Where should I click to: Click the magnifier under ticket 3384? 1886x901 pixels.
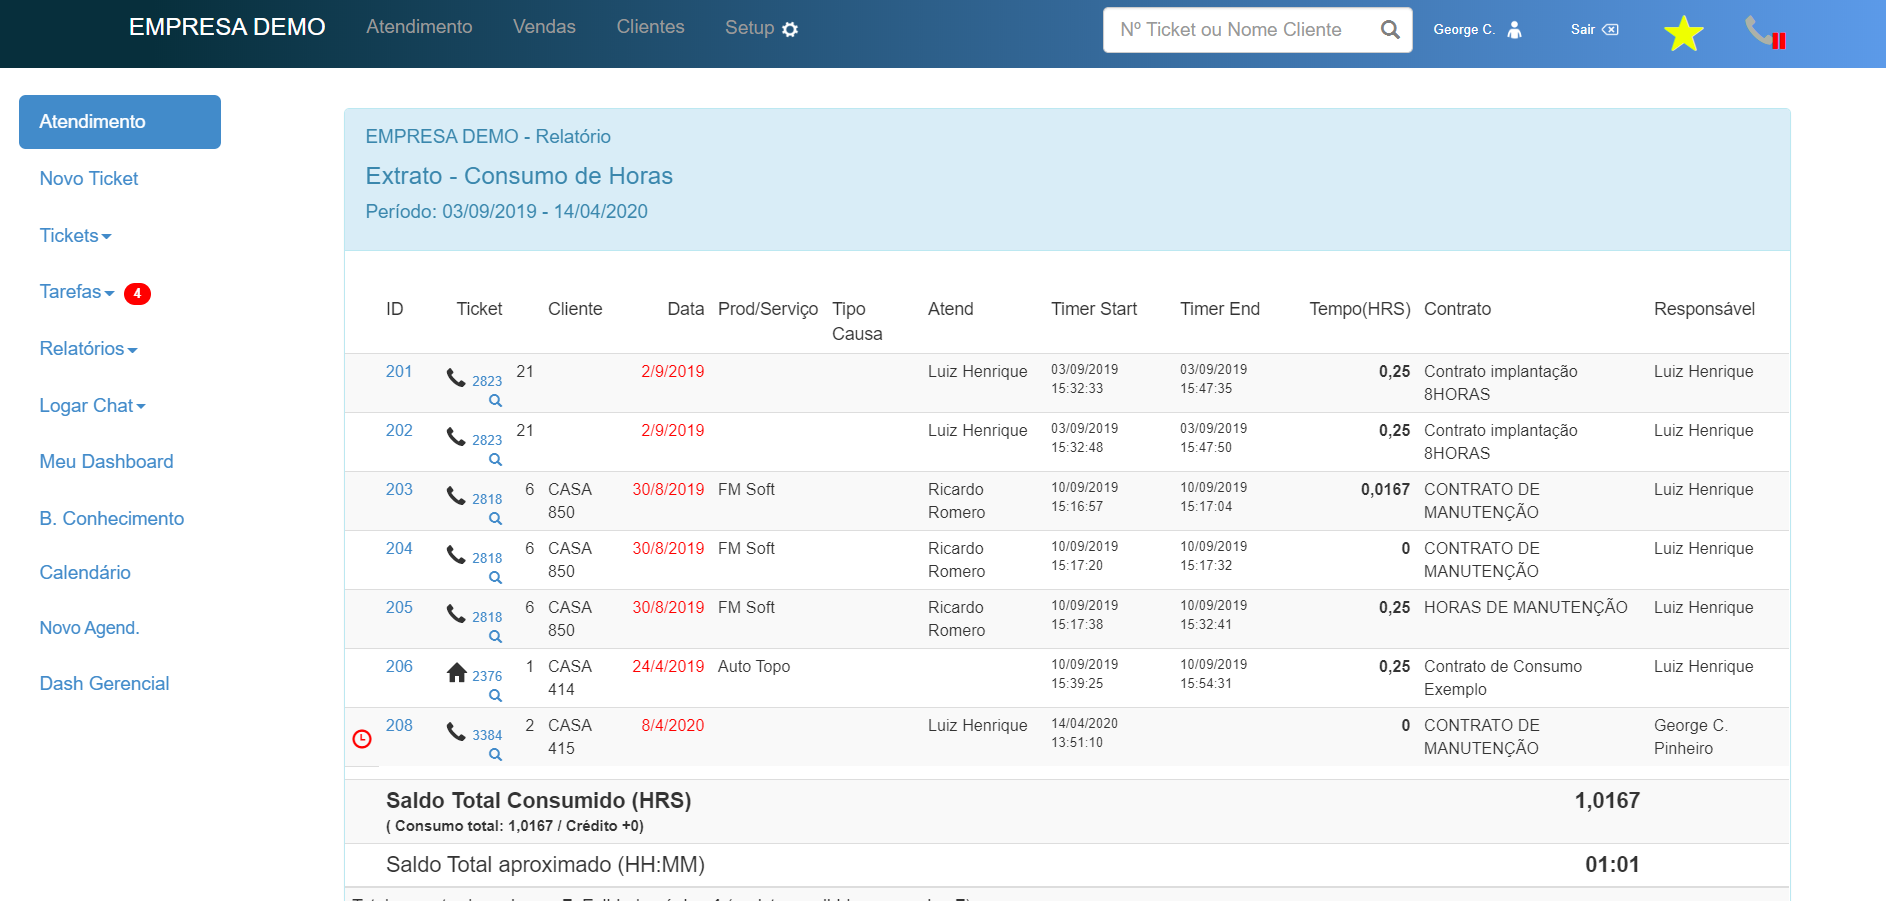tap(495, 755)
